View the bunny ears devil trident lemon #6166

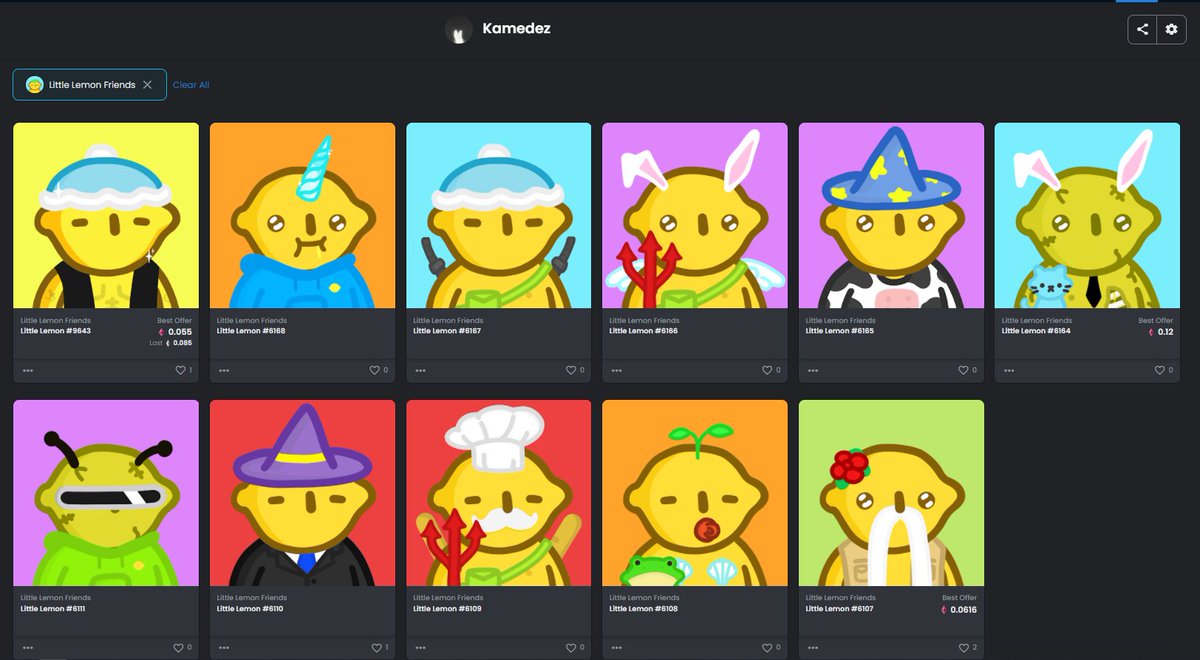coord(694,215)
